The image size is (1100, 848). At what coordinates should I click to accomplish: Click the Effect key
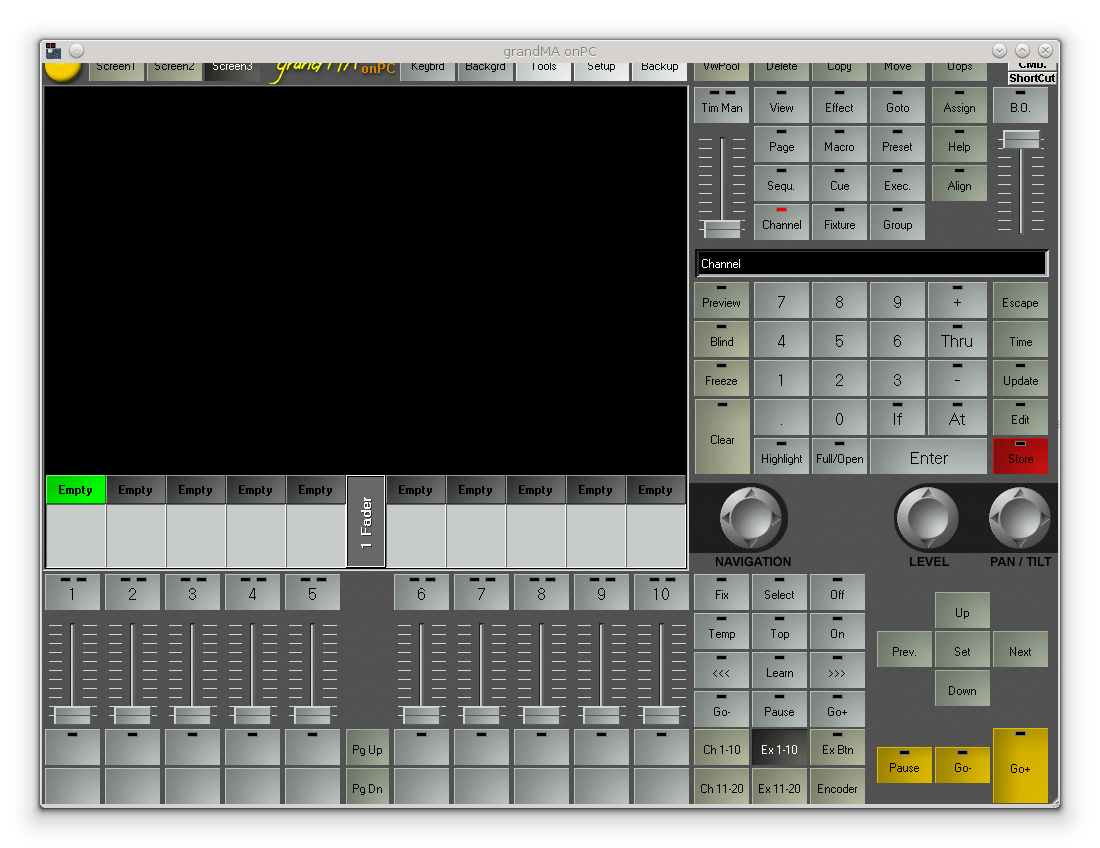[839, 105]
